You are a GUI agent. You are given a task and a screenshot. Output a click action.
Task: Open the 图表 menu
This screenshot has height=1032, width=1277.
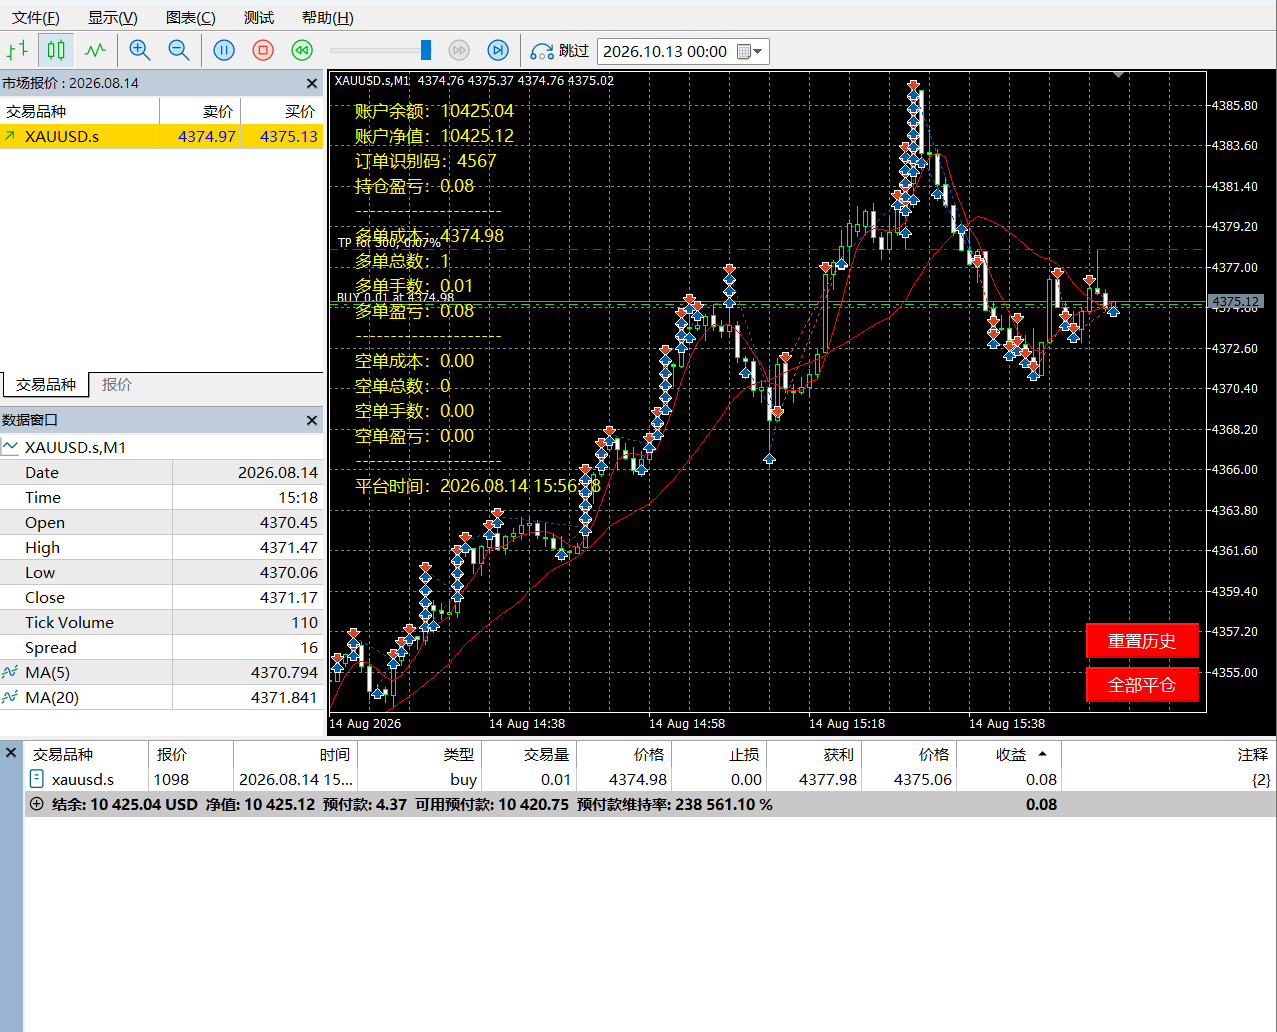point(191,18)
